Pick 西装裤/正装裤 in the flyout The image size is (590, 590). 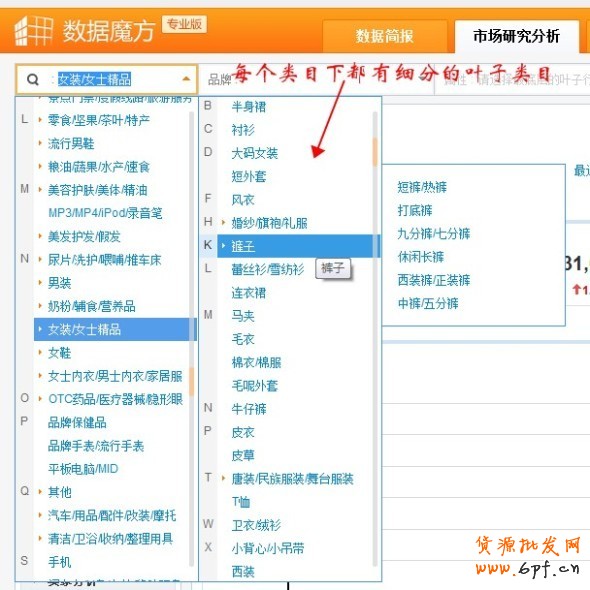[434, 280]
